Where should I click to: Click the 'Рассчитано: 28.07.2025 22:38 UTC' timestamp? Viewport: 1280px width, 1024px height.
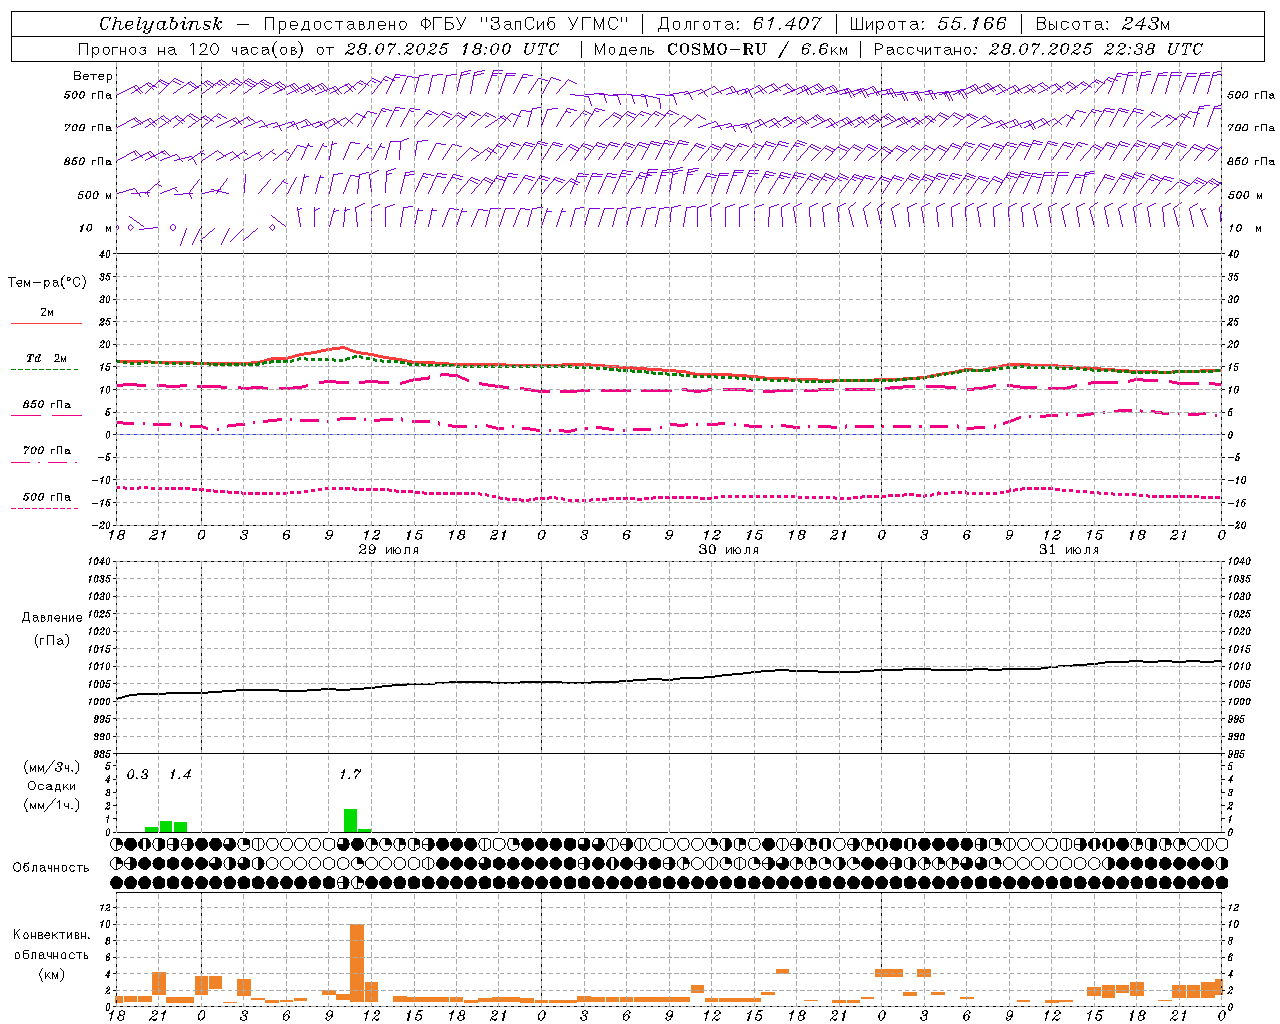(1038, 49)
